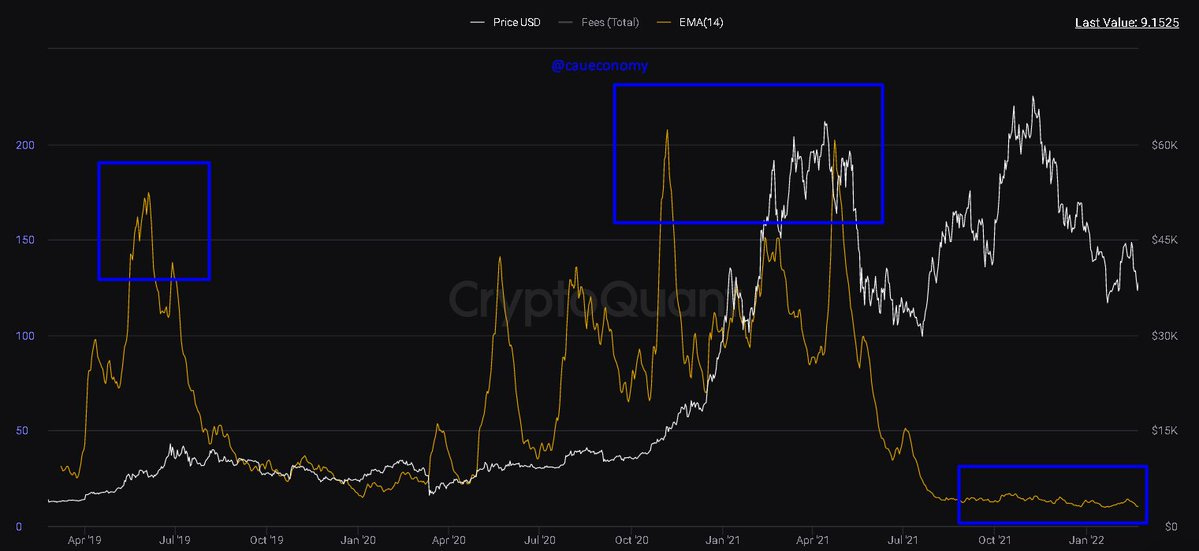1199x551 pixels.
Task: Click the right axis label $15K
Action: tap(1163, 431)
